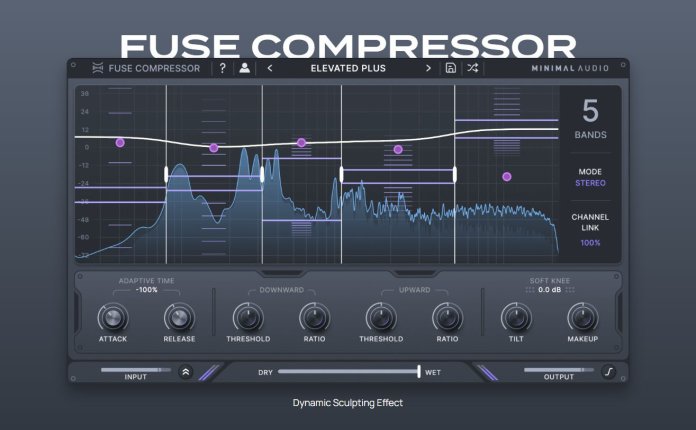This screenshot has width=696, height=430.
Task: Click the Makeup knob
Action: (x=581, y=318)
